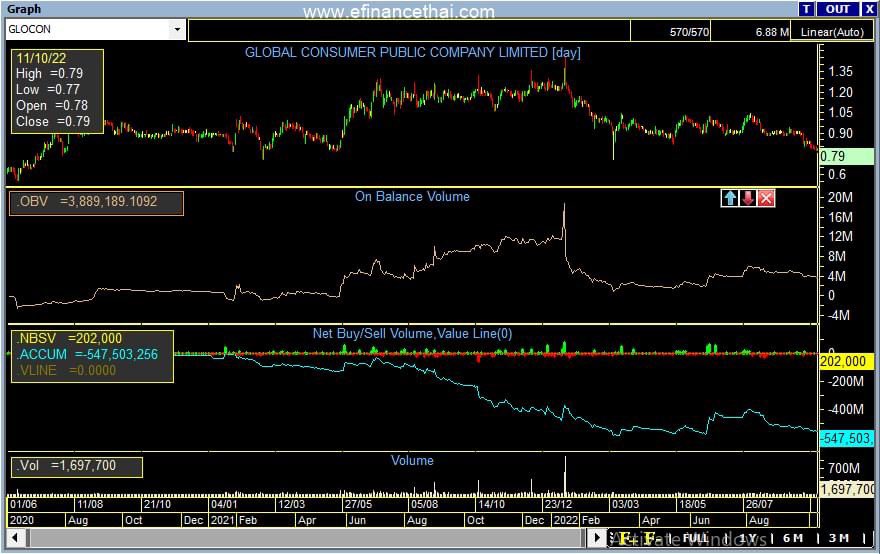The width and height of the screenshot is (880, 554).
Task: Click the 04/01 date label on time axis
Action: [x=224, y=504]
